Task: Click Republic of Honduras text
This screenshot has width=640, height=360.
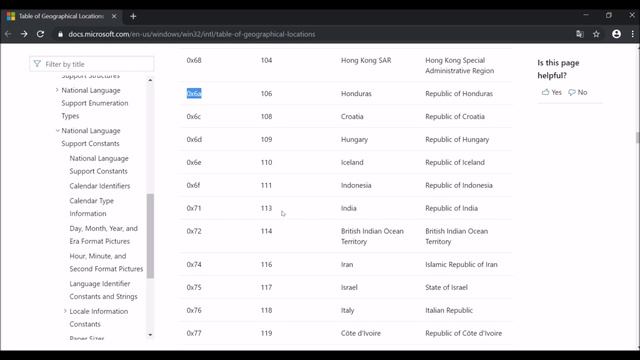Action: click(x=459, y=93)
